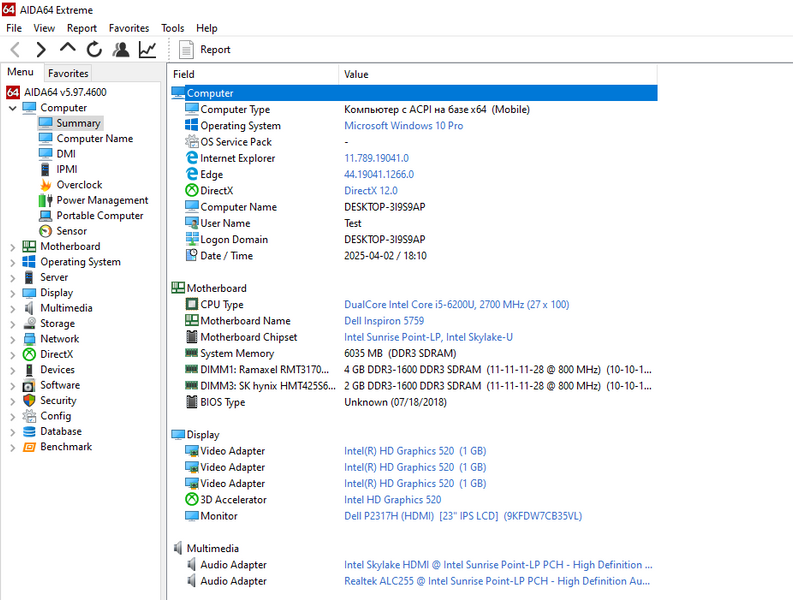Open the Dell Inspiron 5759 link

point(384,321)
